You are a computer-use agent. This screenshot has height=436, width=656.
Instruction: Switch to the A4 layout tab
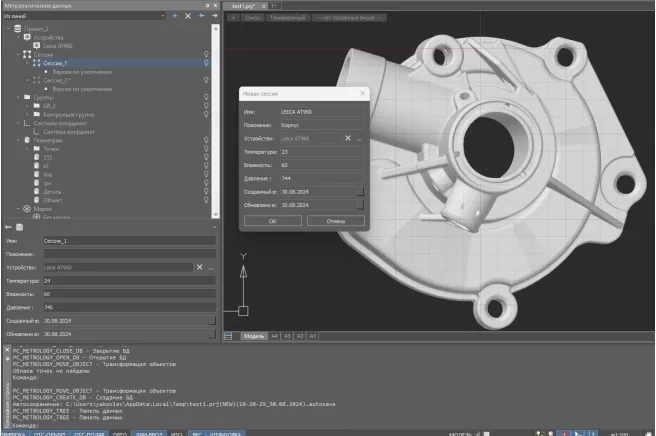coord(275,336)
